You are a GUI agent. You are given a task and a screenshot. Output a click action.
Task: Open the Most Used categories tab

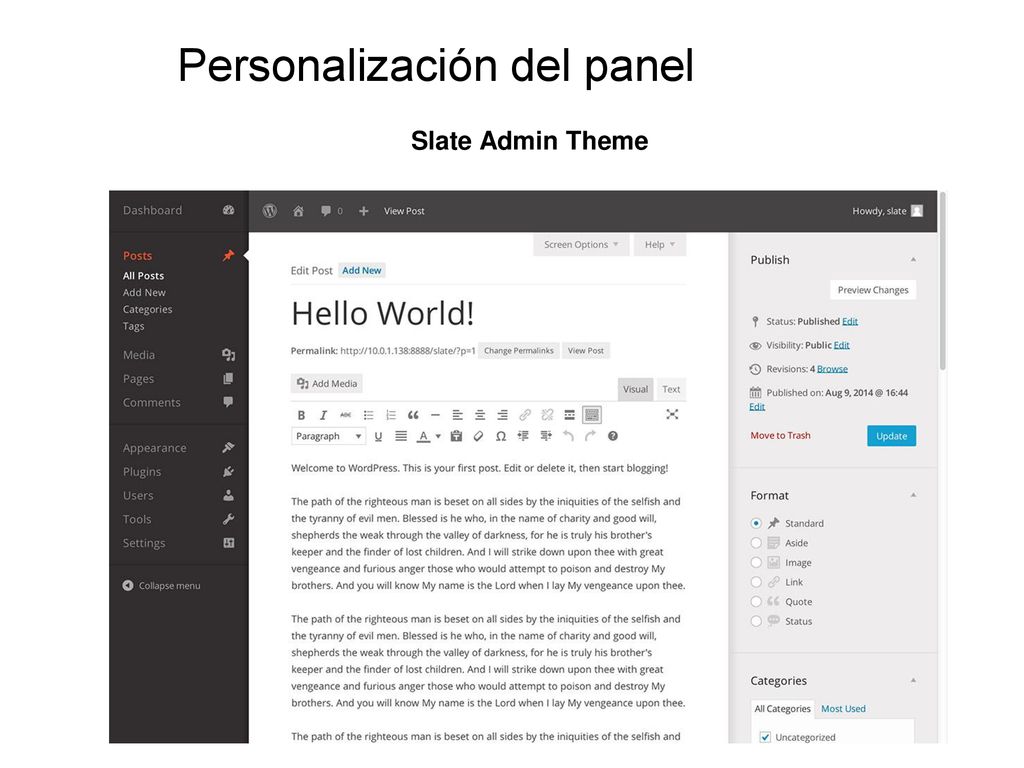[x=843, y=709]
